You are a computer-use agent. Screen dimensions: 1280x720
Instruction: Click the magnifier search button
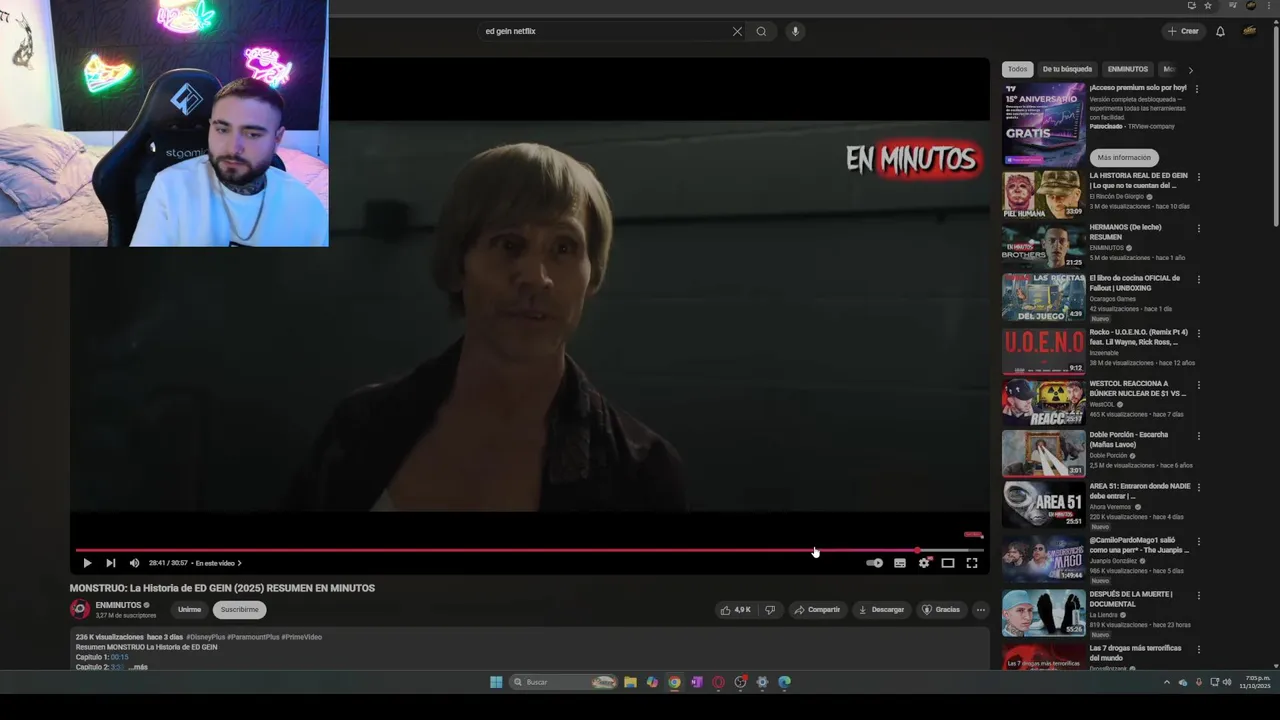[762, 31]
